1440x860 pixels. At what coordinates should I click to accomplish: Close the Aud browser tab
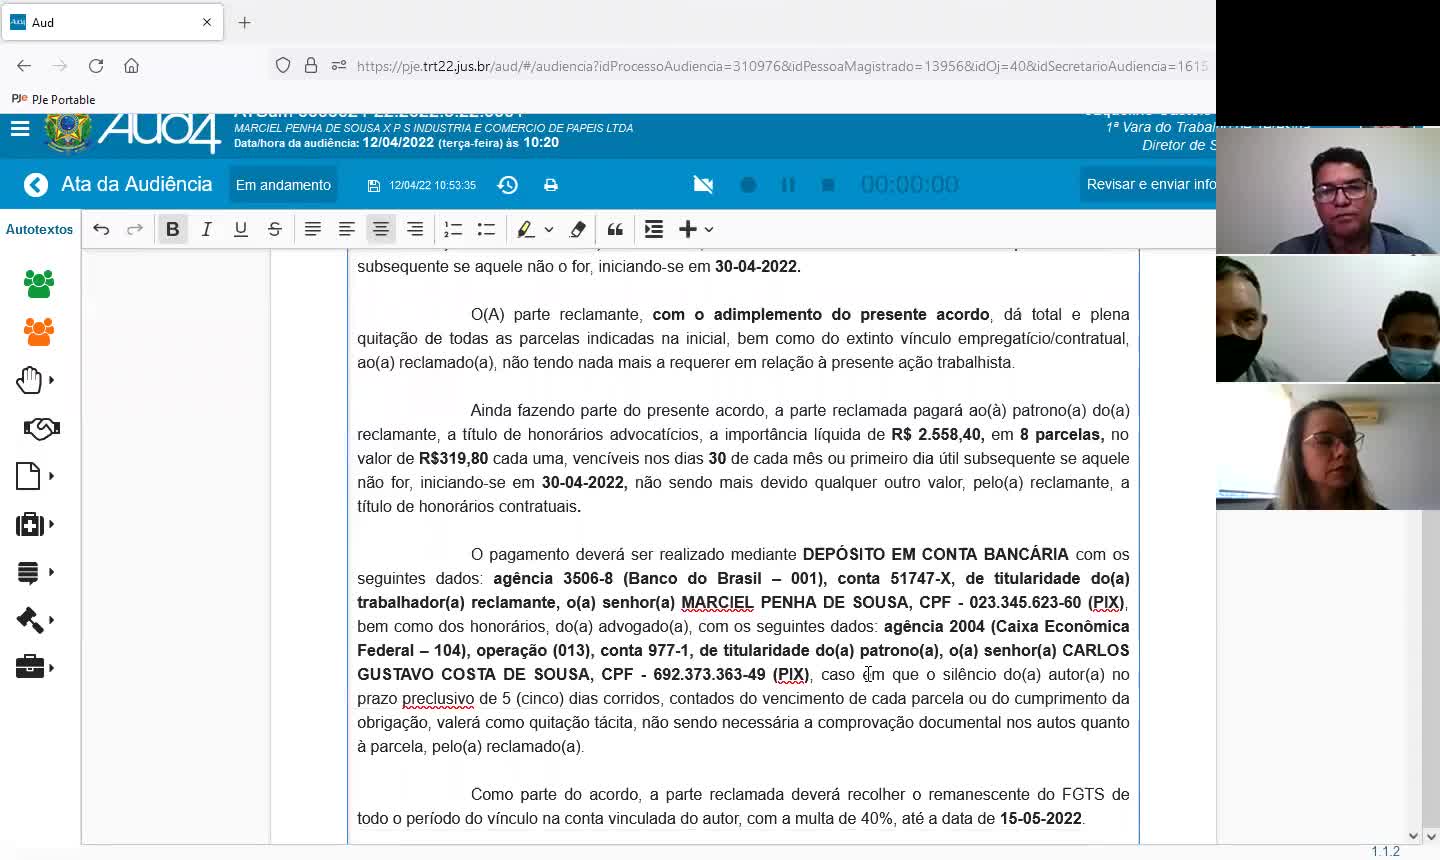207,22
